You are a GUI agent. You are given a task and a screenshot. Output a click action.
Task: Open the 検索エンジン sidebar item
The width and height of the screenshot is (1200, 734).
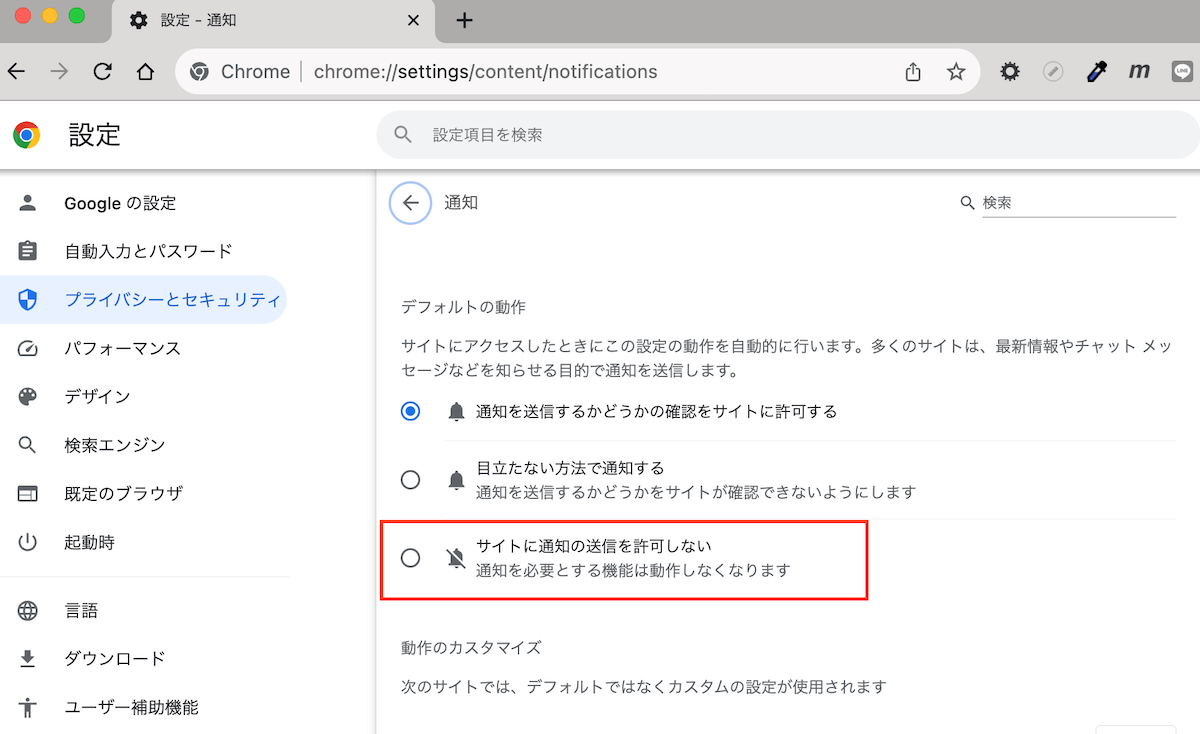pyautogui.click(x=114, y=445)
